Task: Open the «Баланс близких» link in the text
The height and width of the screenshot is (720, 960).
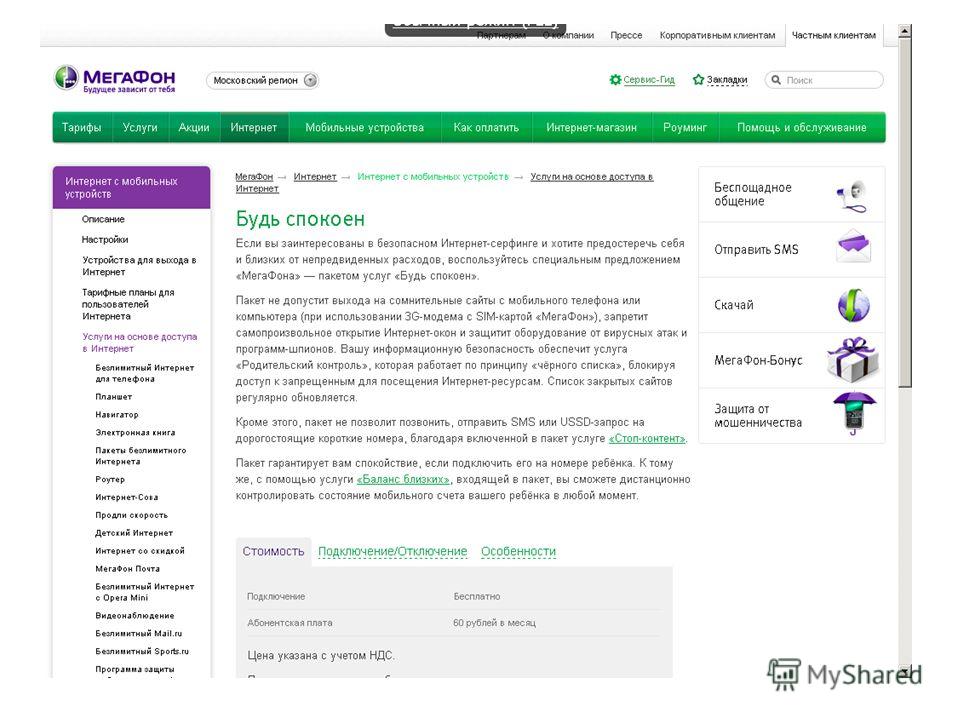Action: pyautogui.click(x=403, y=479)
